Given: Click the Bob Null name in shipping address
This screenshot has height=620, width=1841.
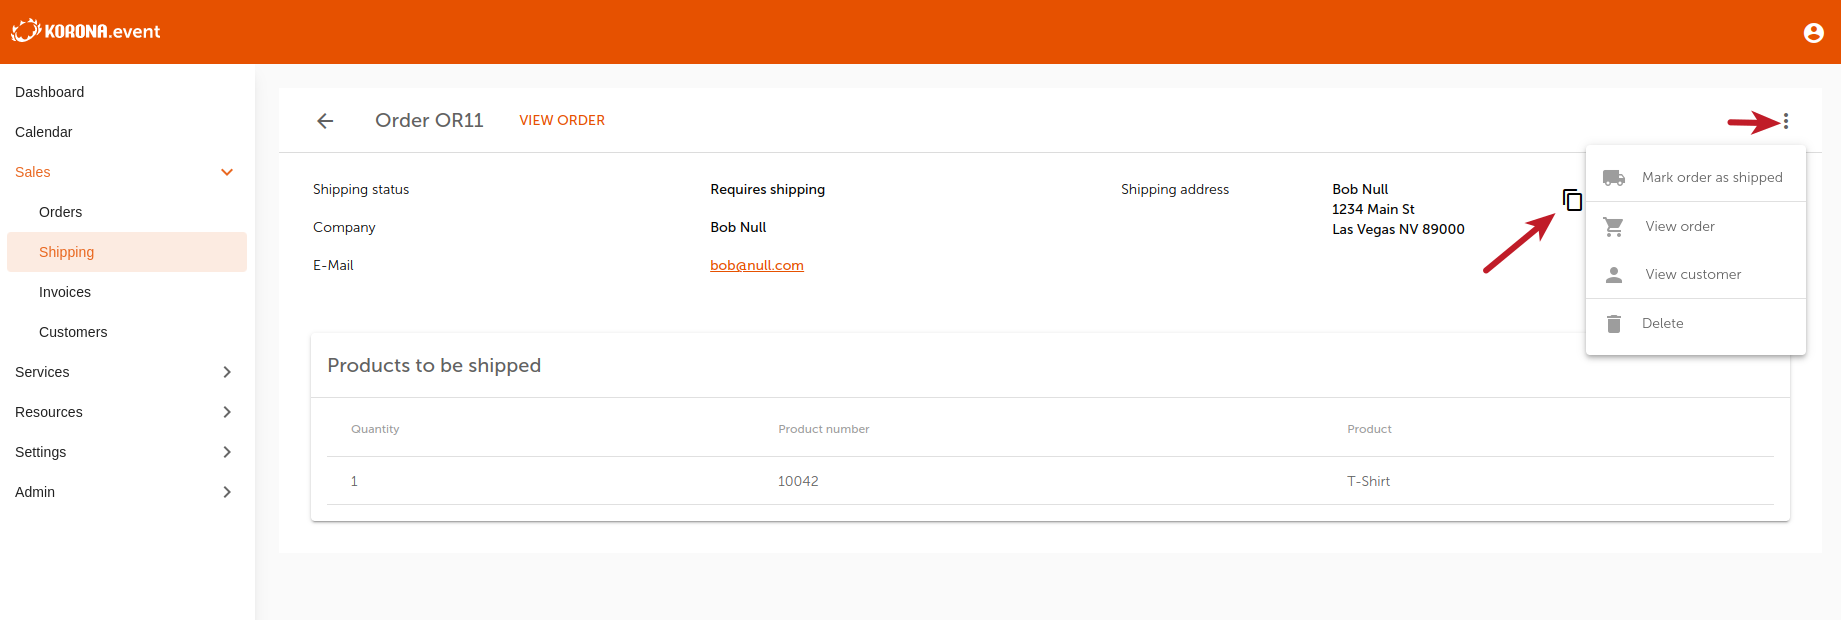Looking at the screenshot, I should point(1360,190).
